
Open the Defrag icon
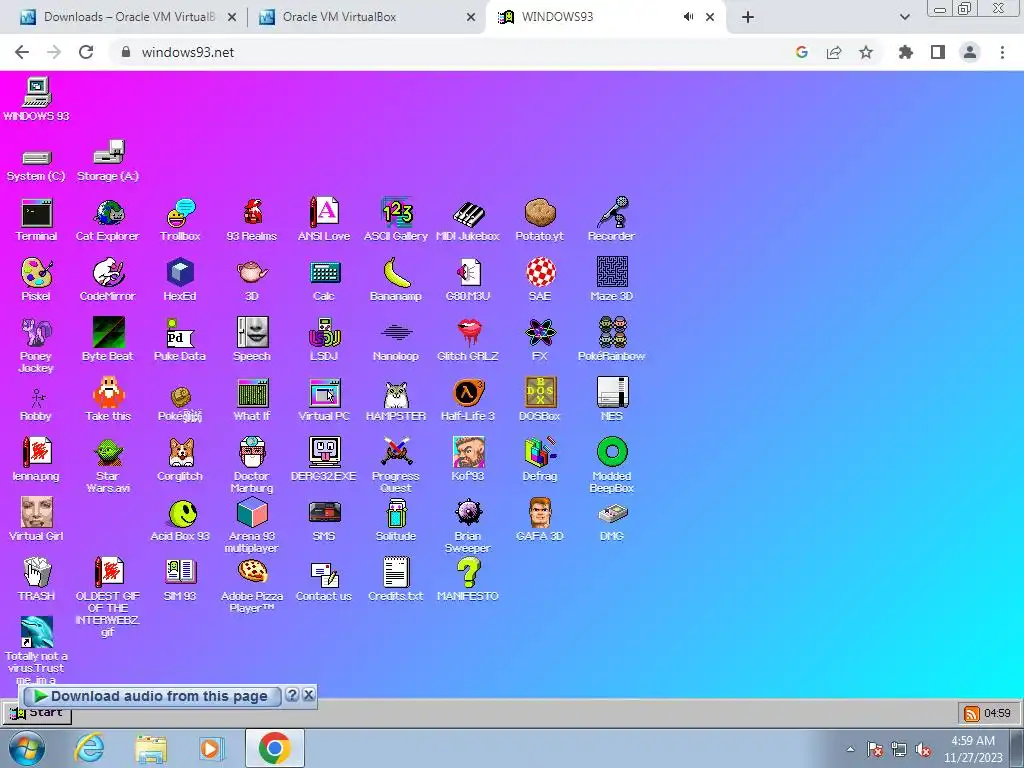pyautogui.click(x=539, y=460)
